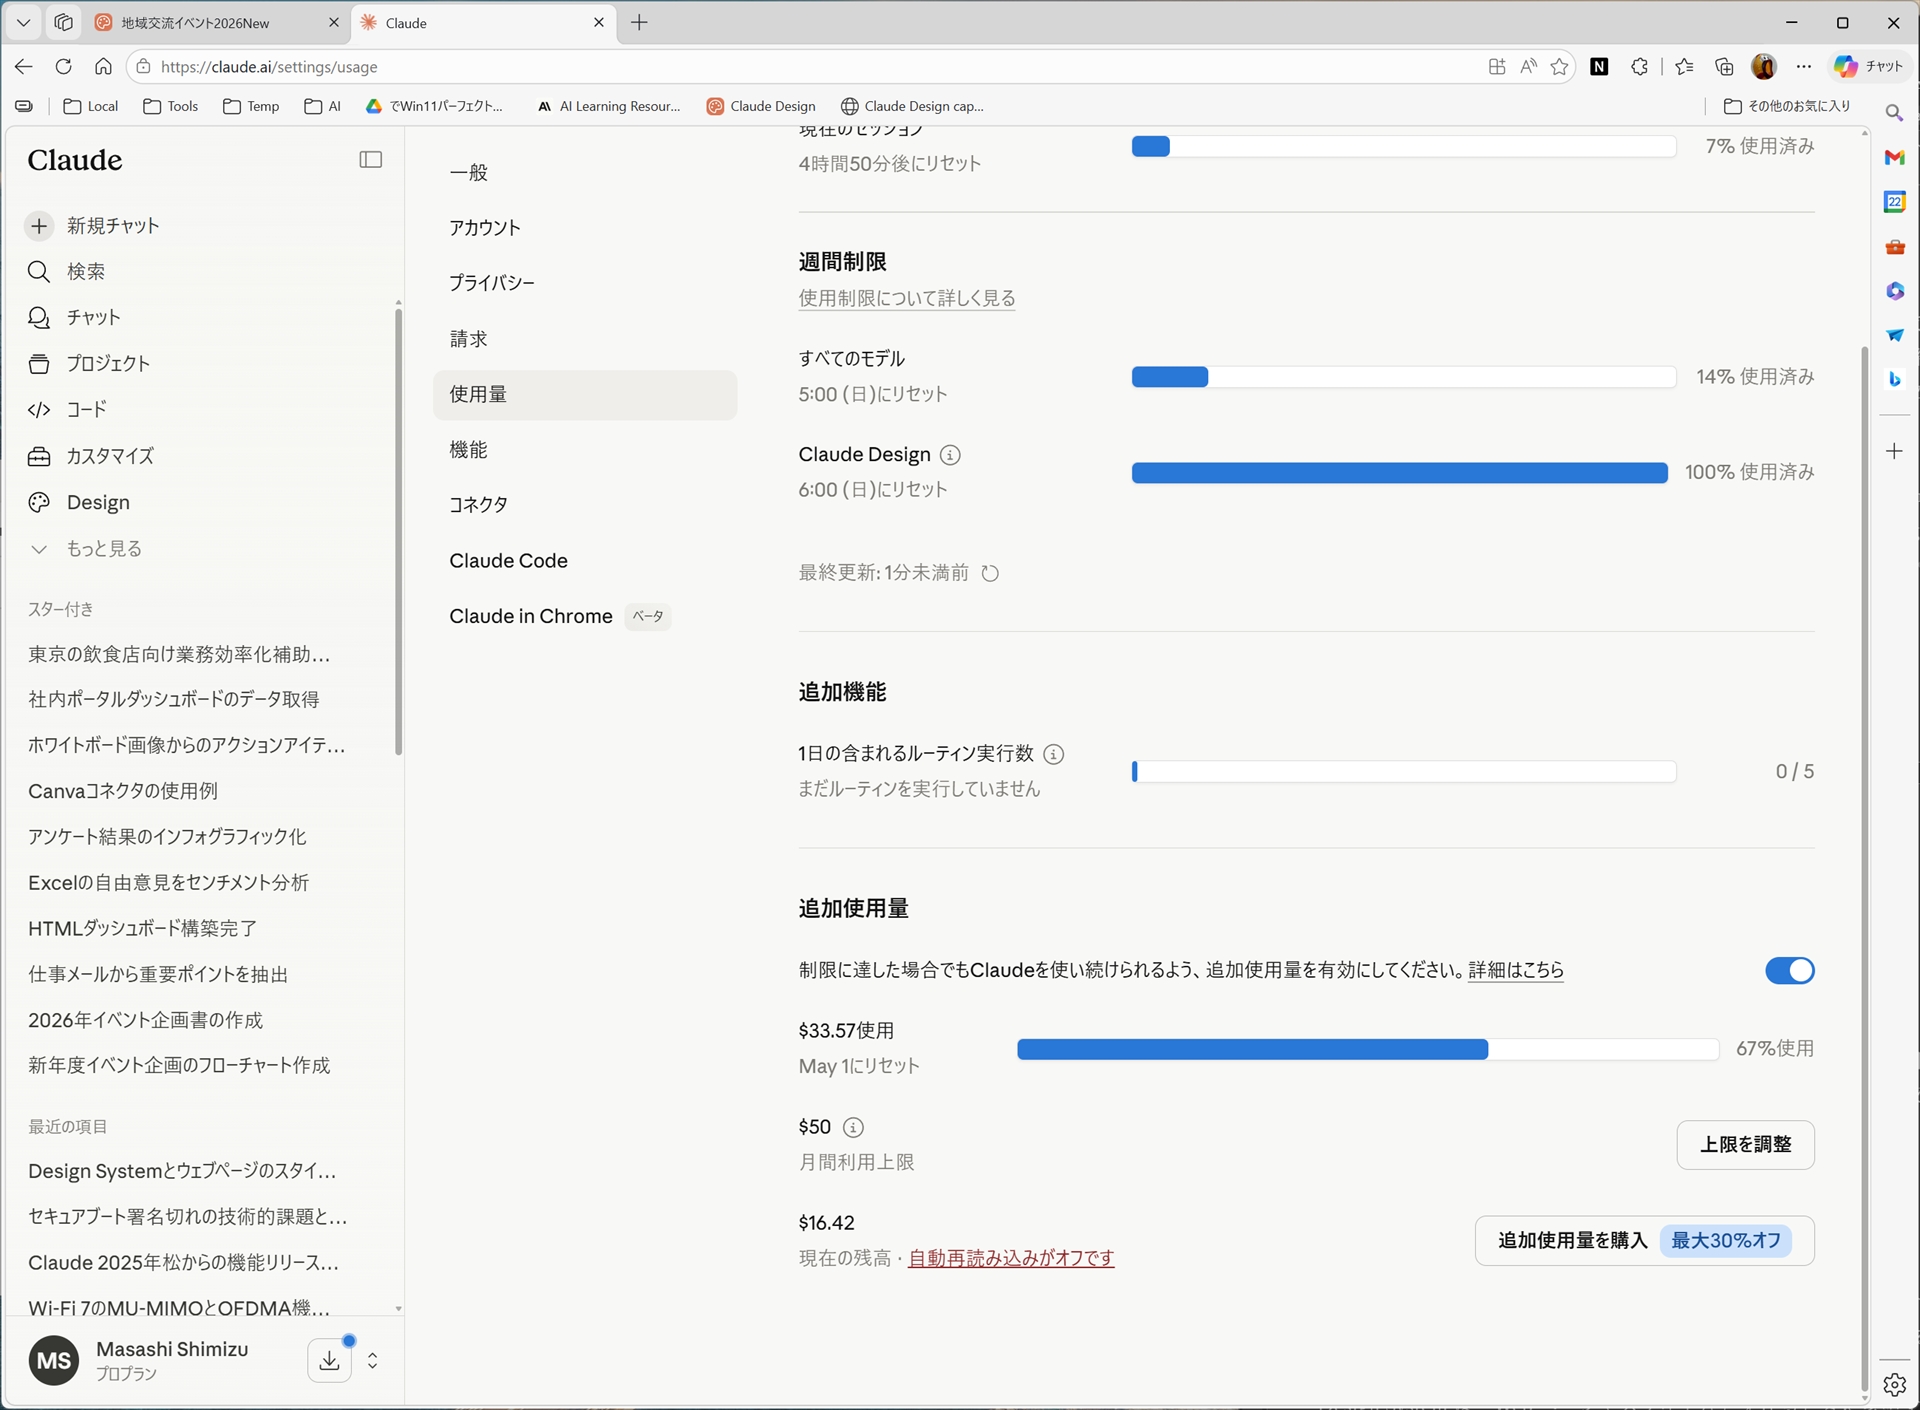Open Gmail from the Edge side rail
Viewport: 1920px width, 1410px height.
coord(1895,157)
